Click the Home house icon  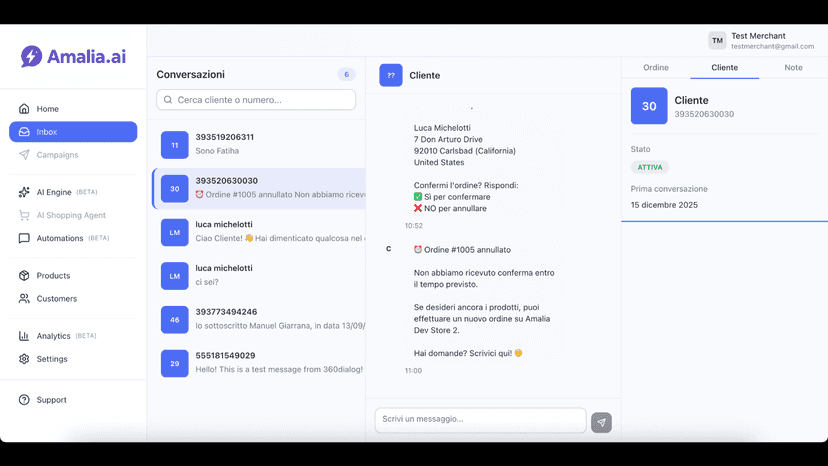pyautogui.click(x=24, y=109)
